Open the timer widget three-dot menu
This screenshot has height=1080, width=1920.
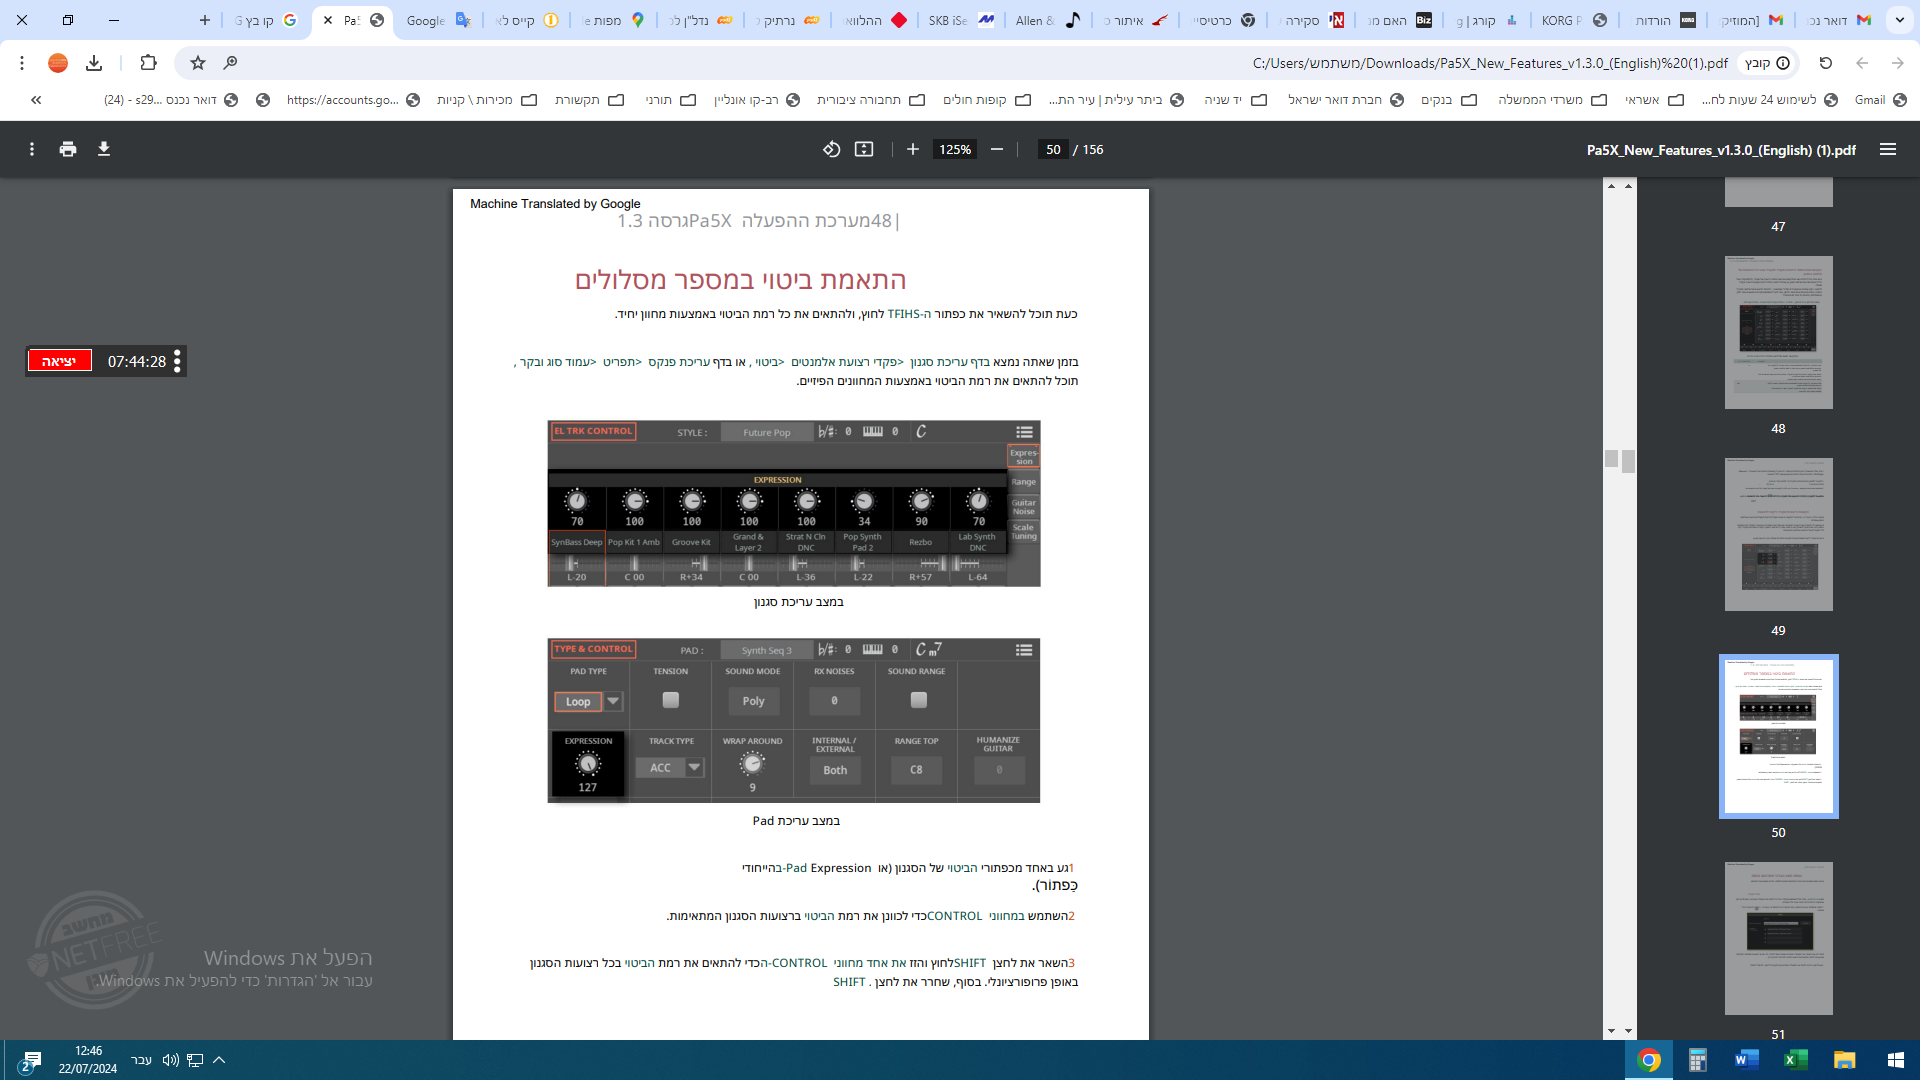click(177, 361)
